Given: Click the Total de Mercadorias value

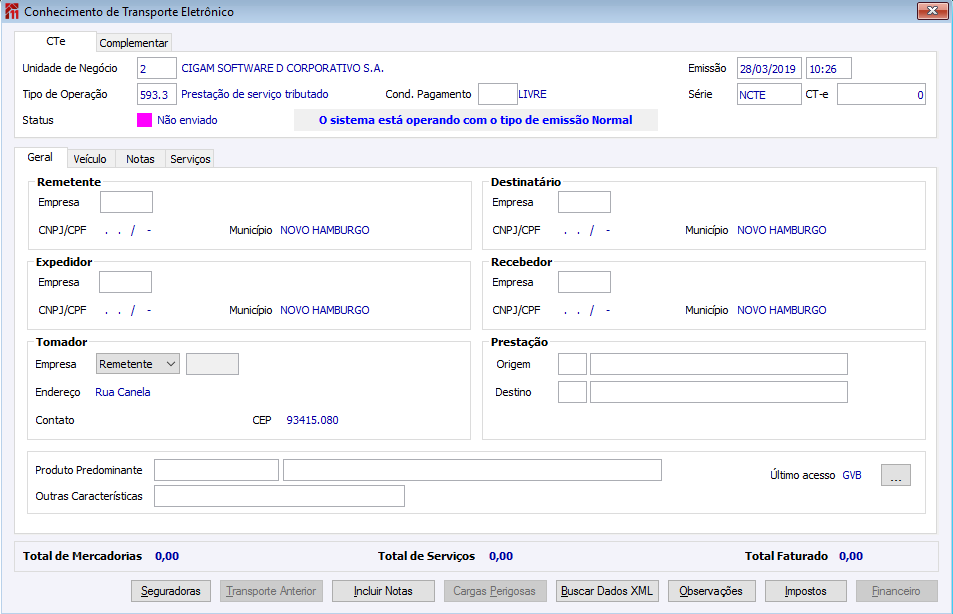Looking at the screenshot, I should point(167,556).
